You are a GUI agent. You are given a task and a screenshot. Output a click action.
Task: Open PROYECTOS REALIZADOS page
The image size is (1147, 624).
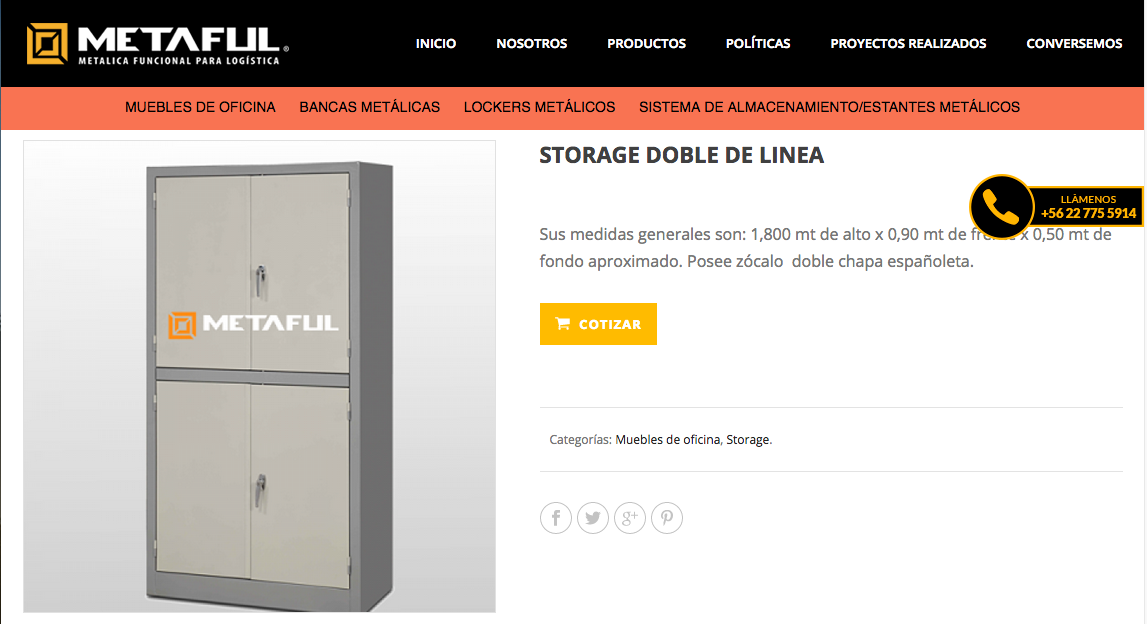pos(909,44)
